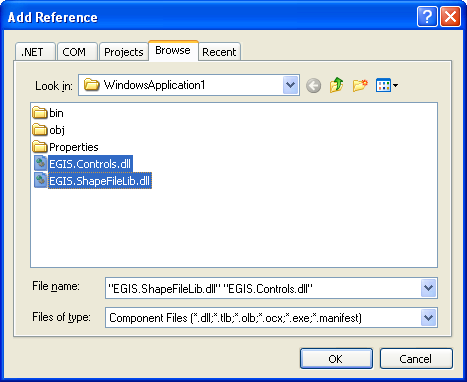
Task: Expand the Files of type dropdown
Action: [x=428, y=317]
